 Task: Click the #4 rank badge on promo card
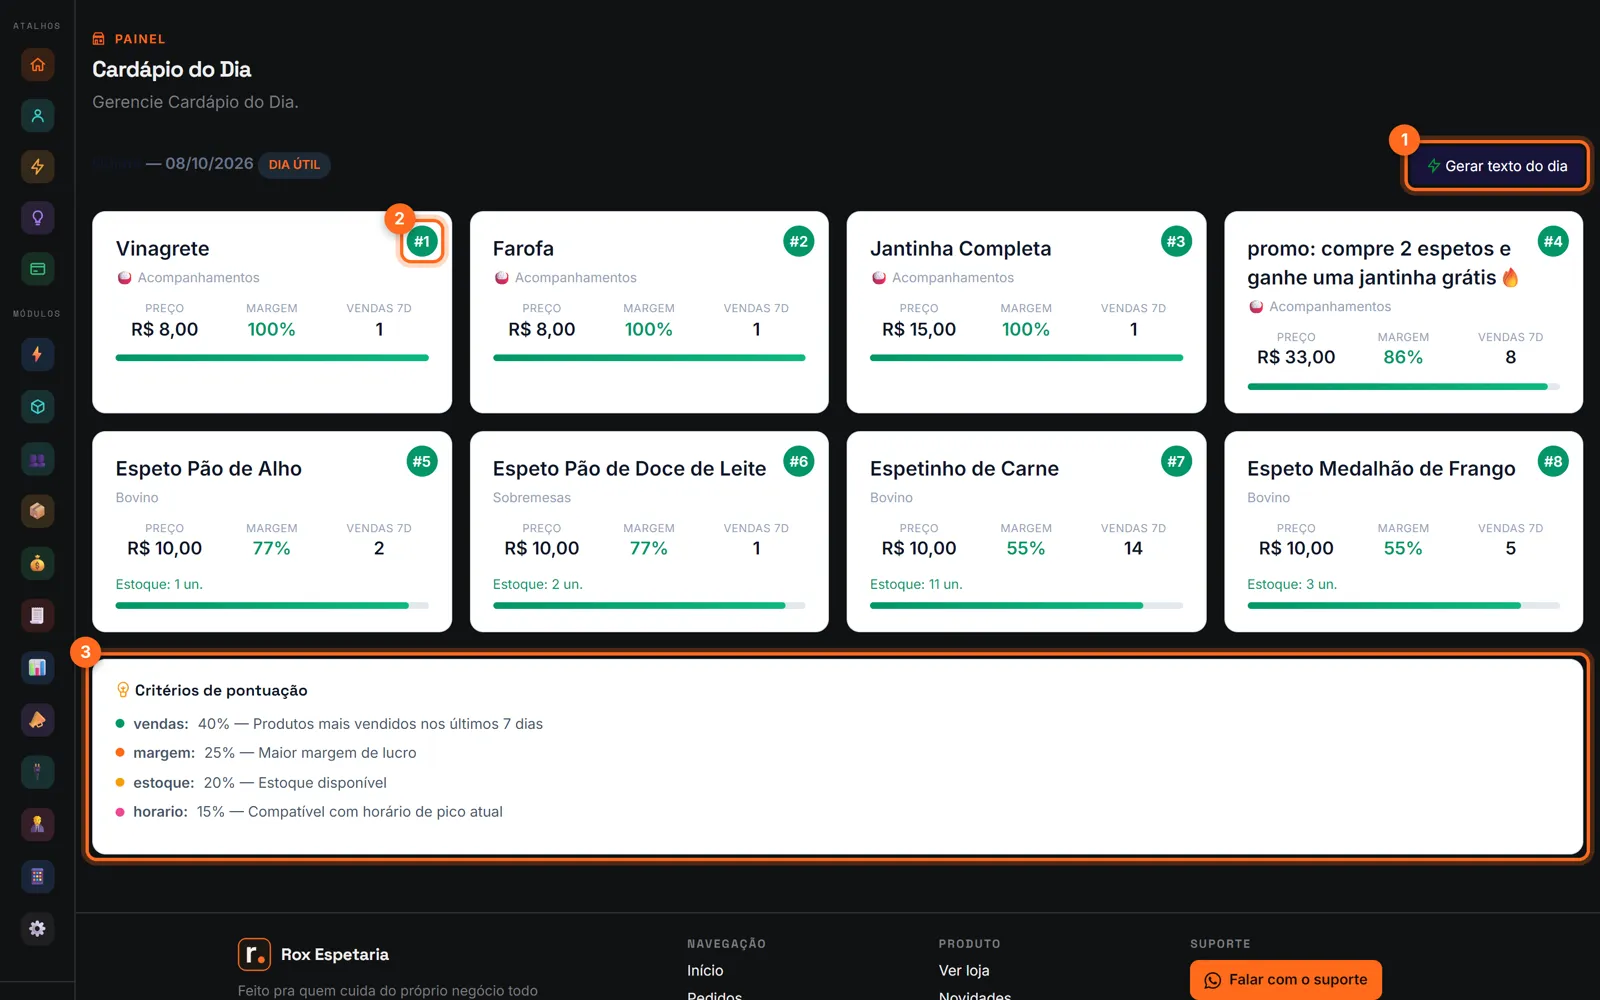tap(1553, 241)
